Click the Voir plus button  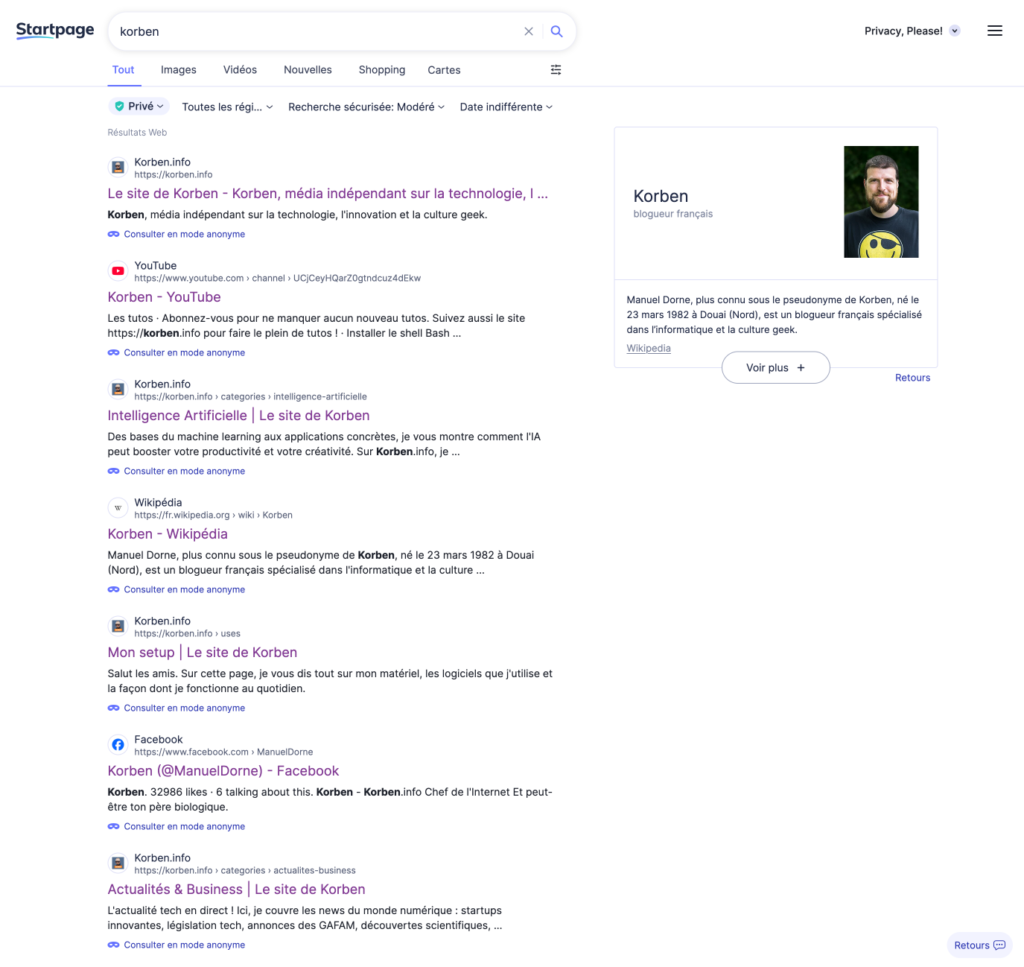coord(775,368)
